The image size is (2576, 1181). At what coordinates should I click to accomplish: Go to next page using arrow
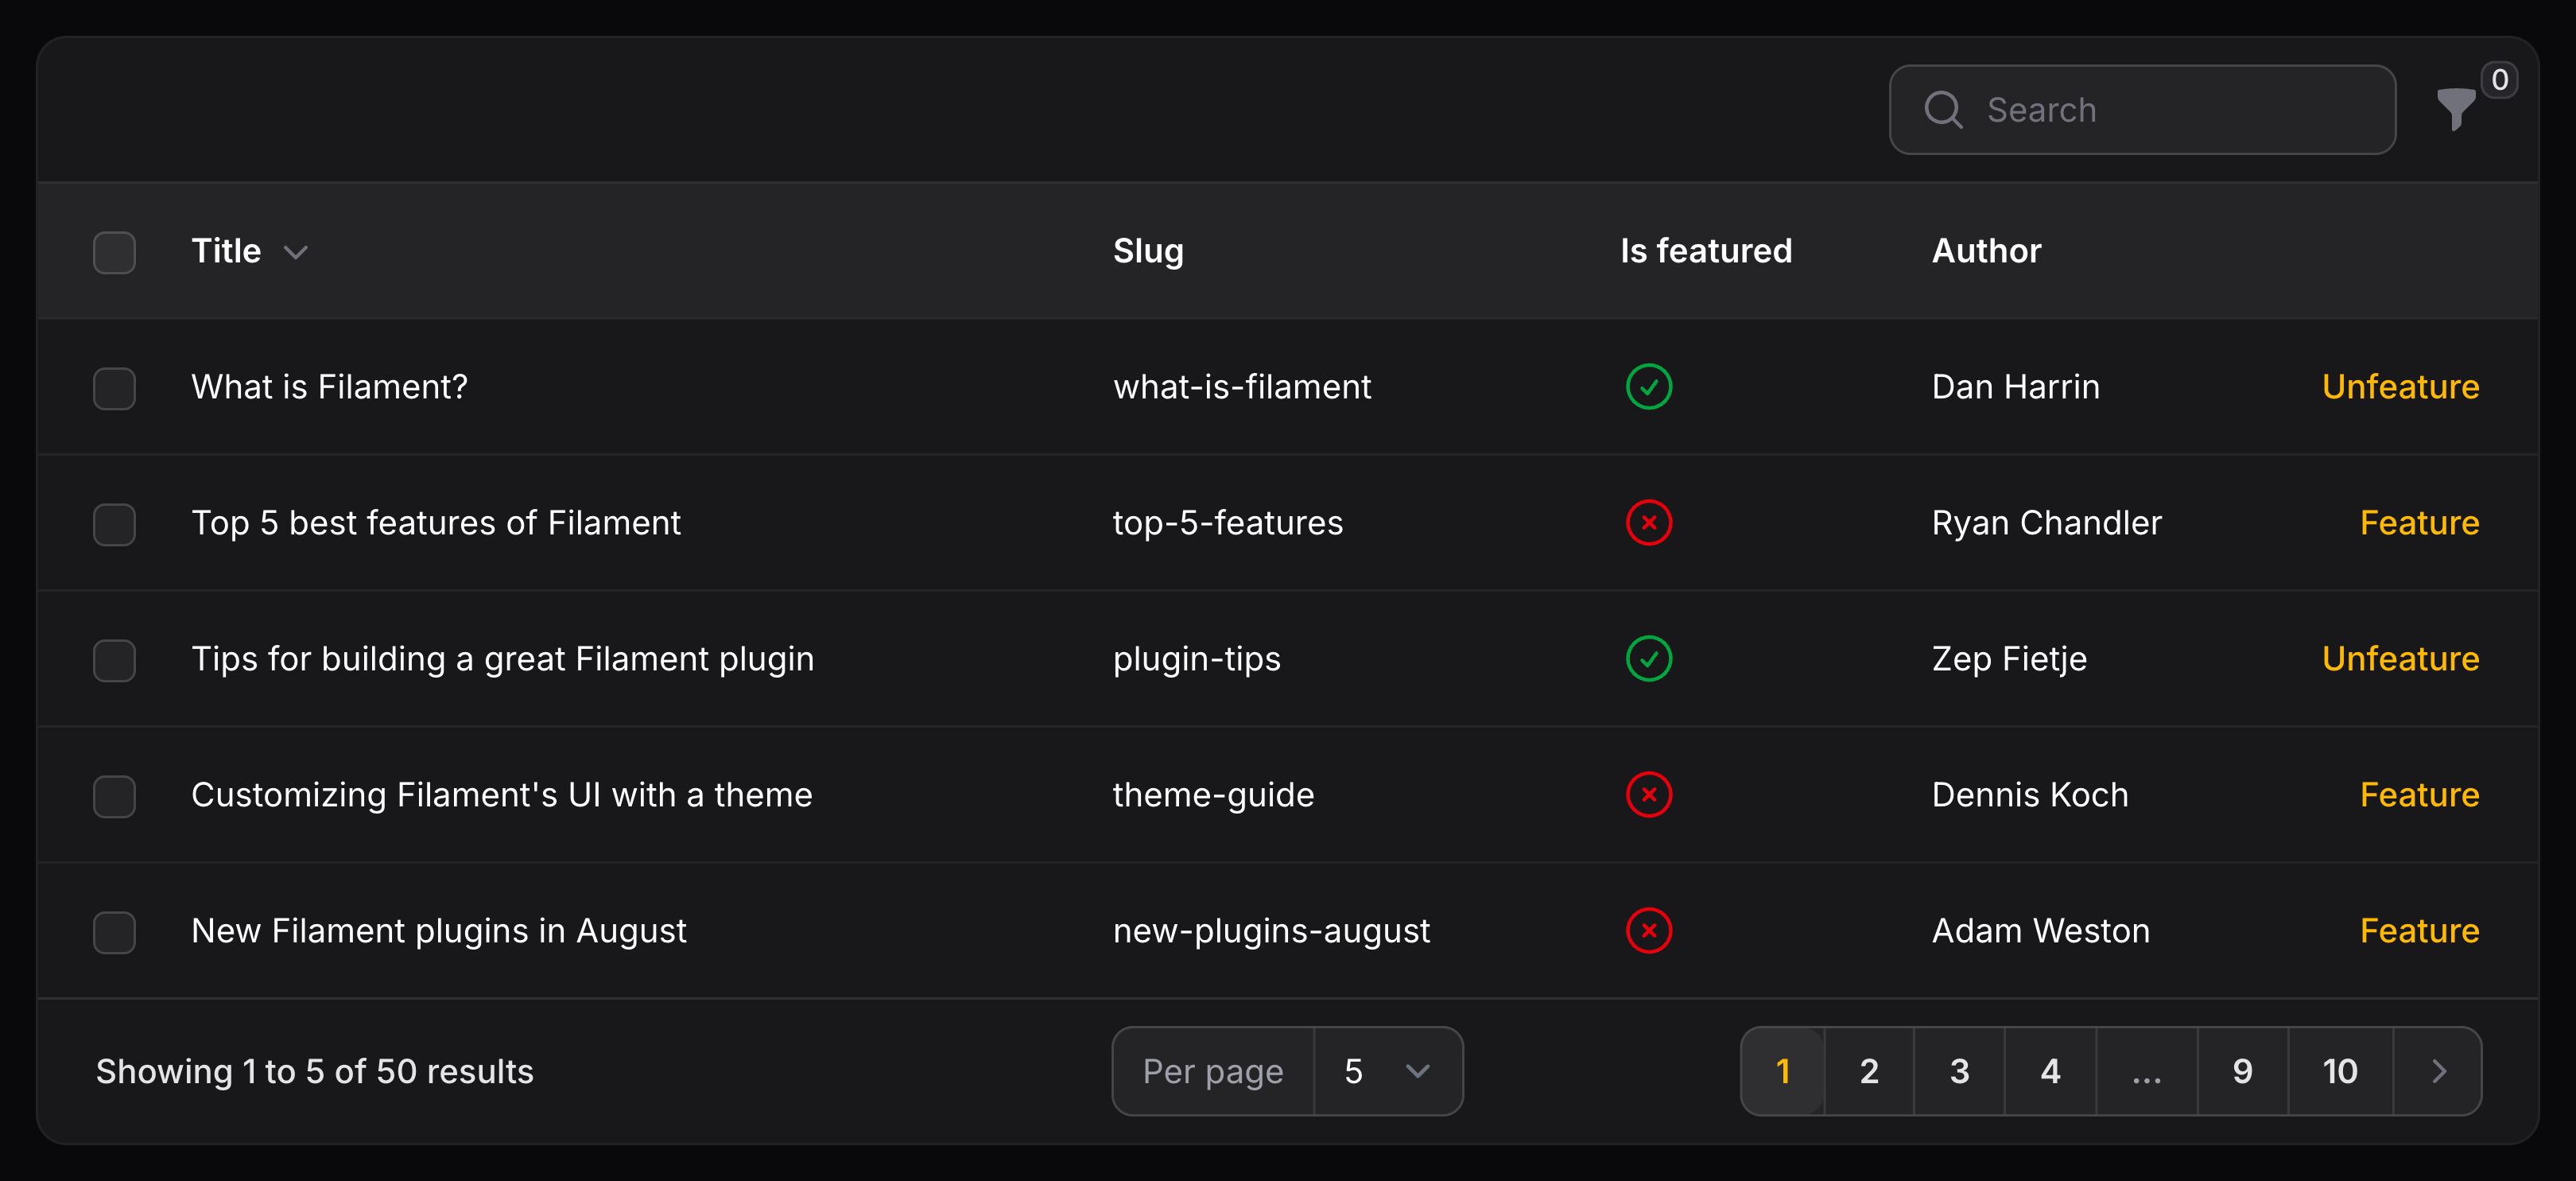point(2438,1072)
